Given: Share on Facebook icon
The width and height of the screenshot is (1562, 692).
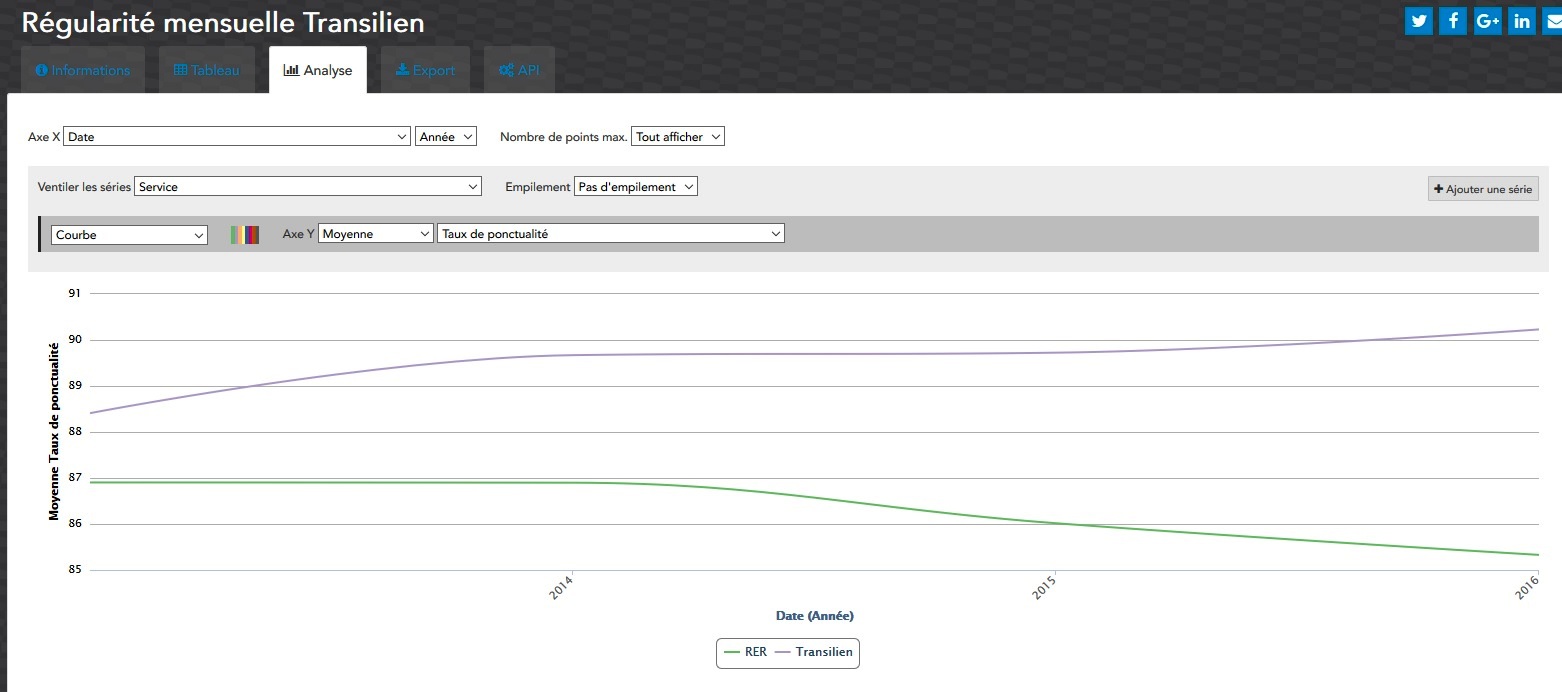Looking at the screenshot, I should (x=1453, y=20).
